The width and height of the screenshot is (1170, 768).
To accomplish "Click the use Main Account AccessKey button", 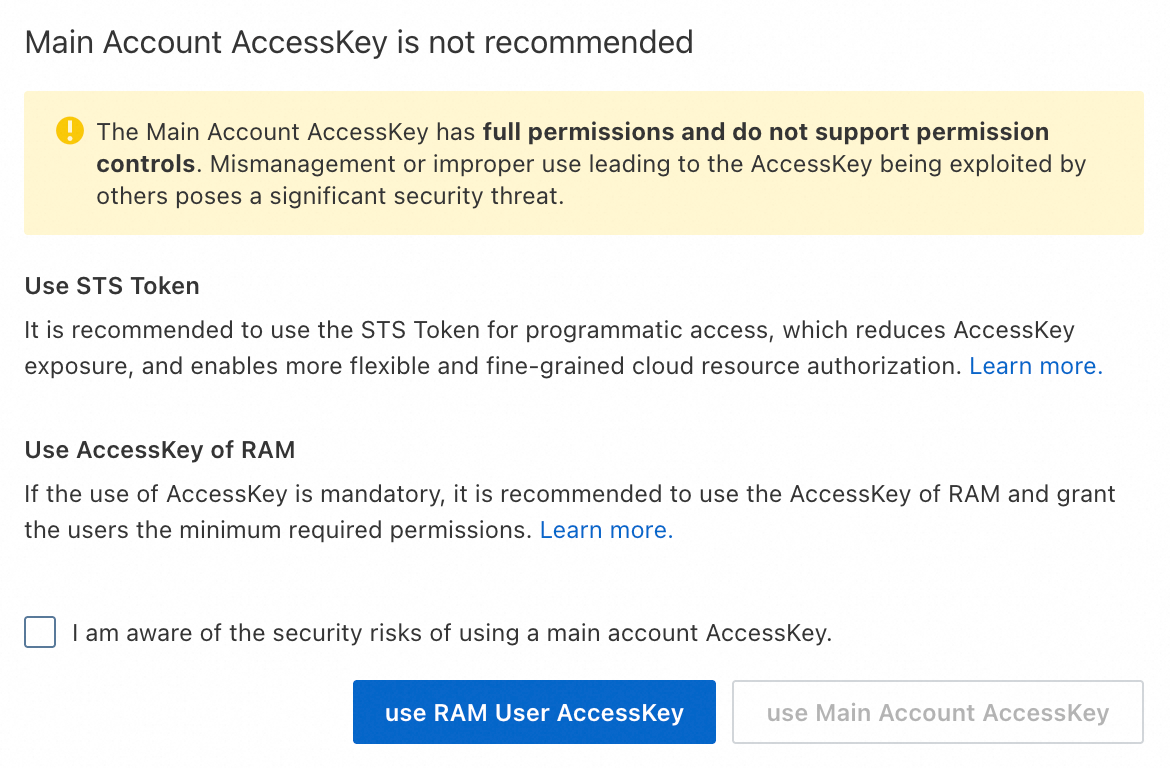I will (937, 713).
